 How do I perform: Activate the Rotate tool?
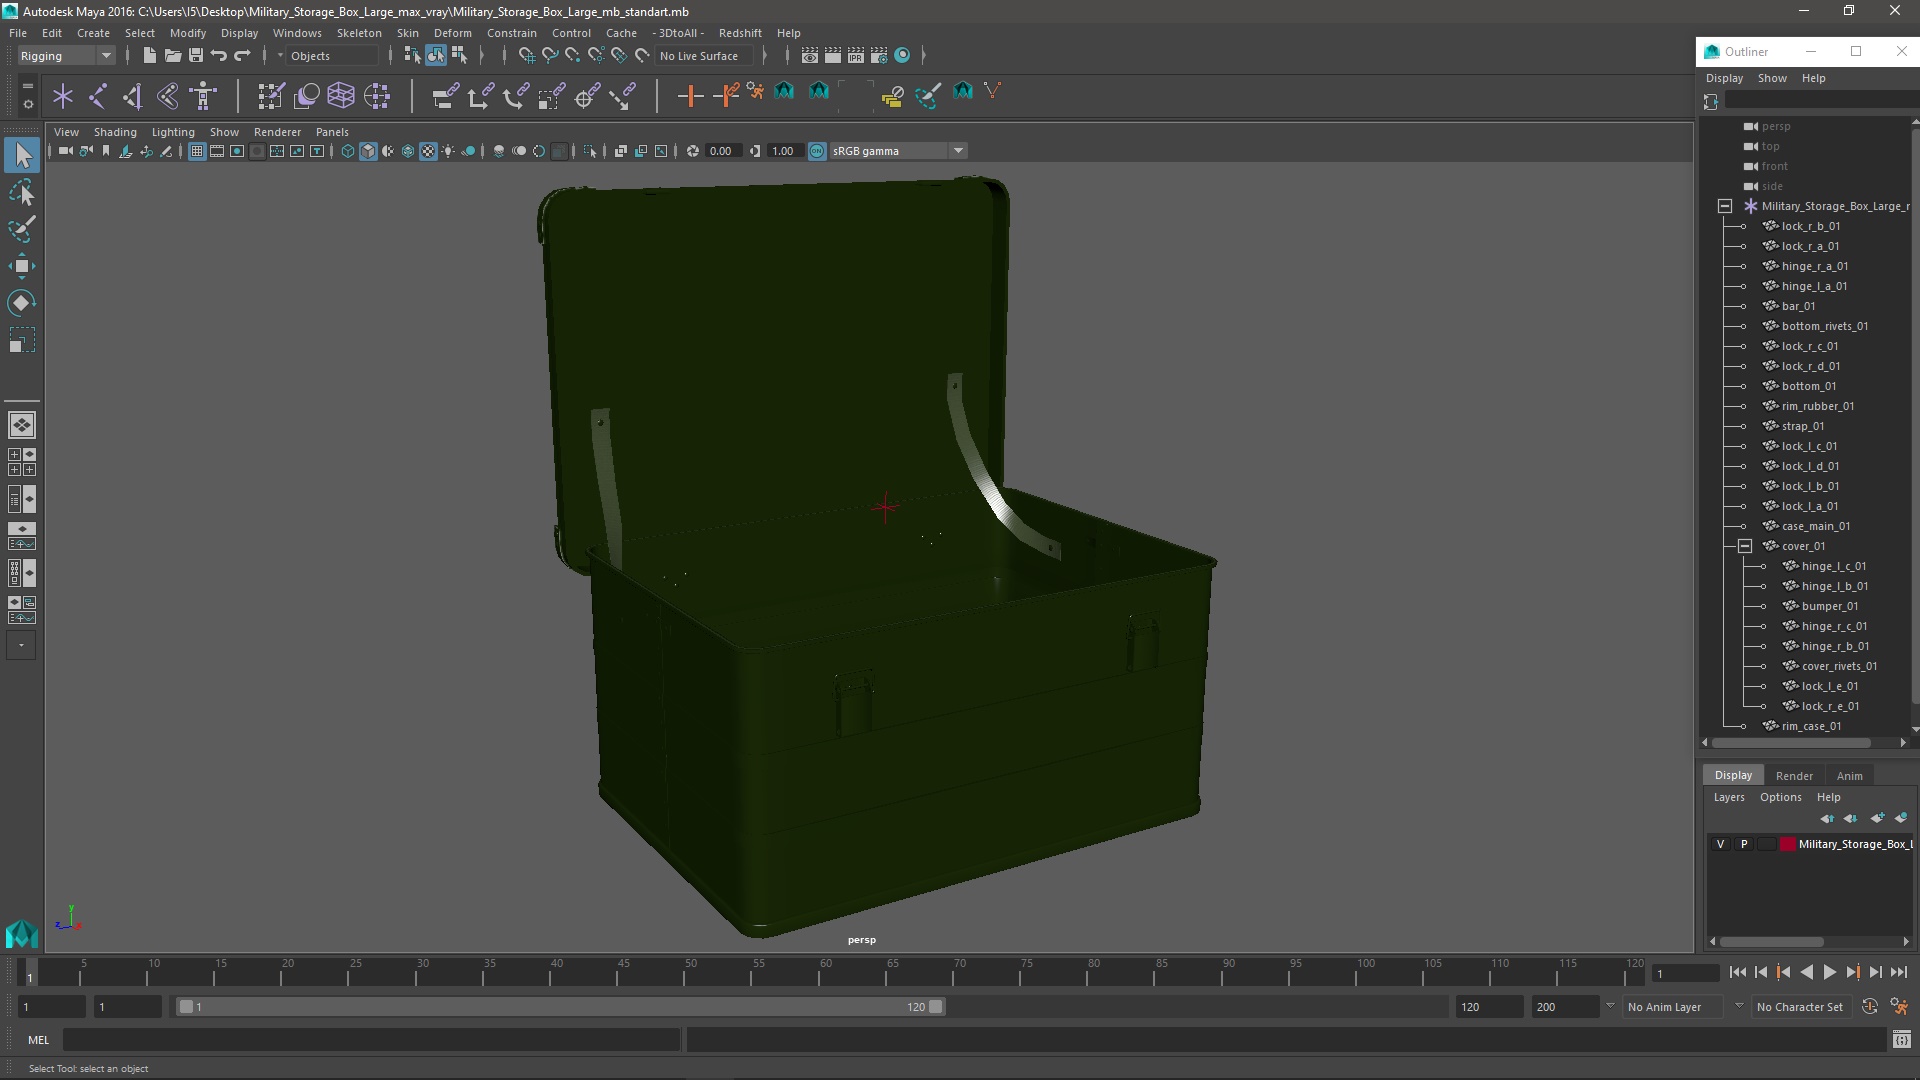click(x=22, y=303)
